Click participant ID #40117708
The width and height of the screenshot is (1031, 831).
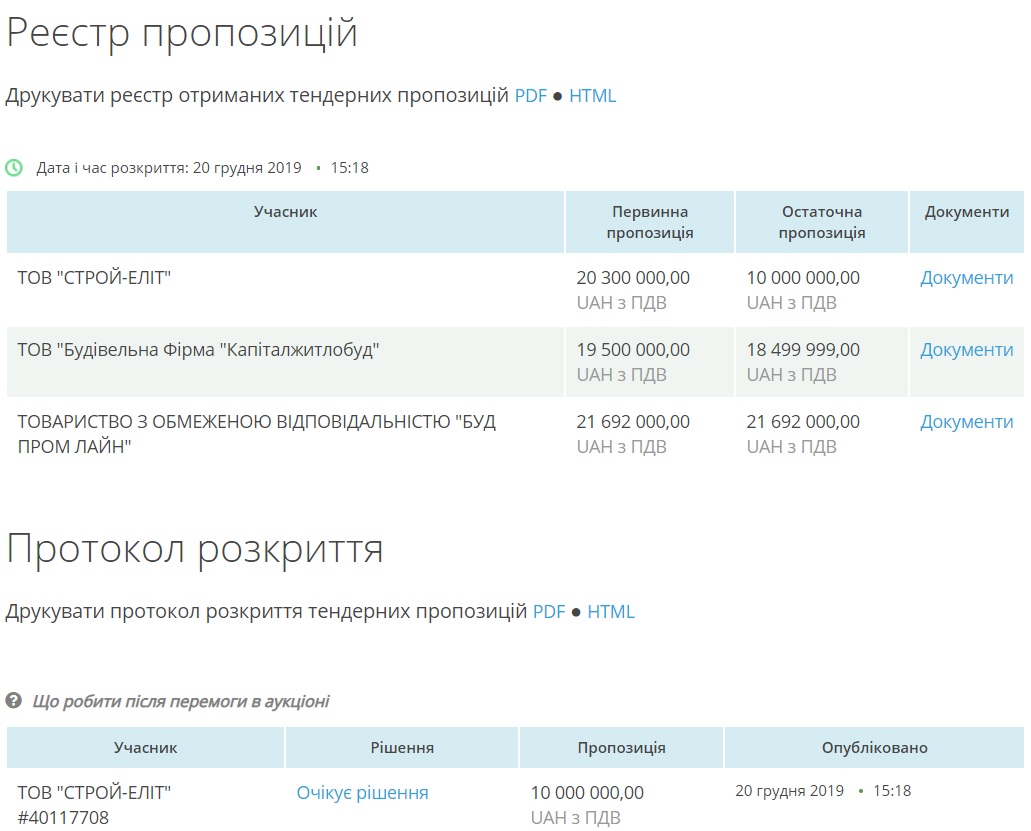(x=63, y=818)
